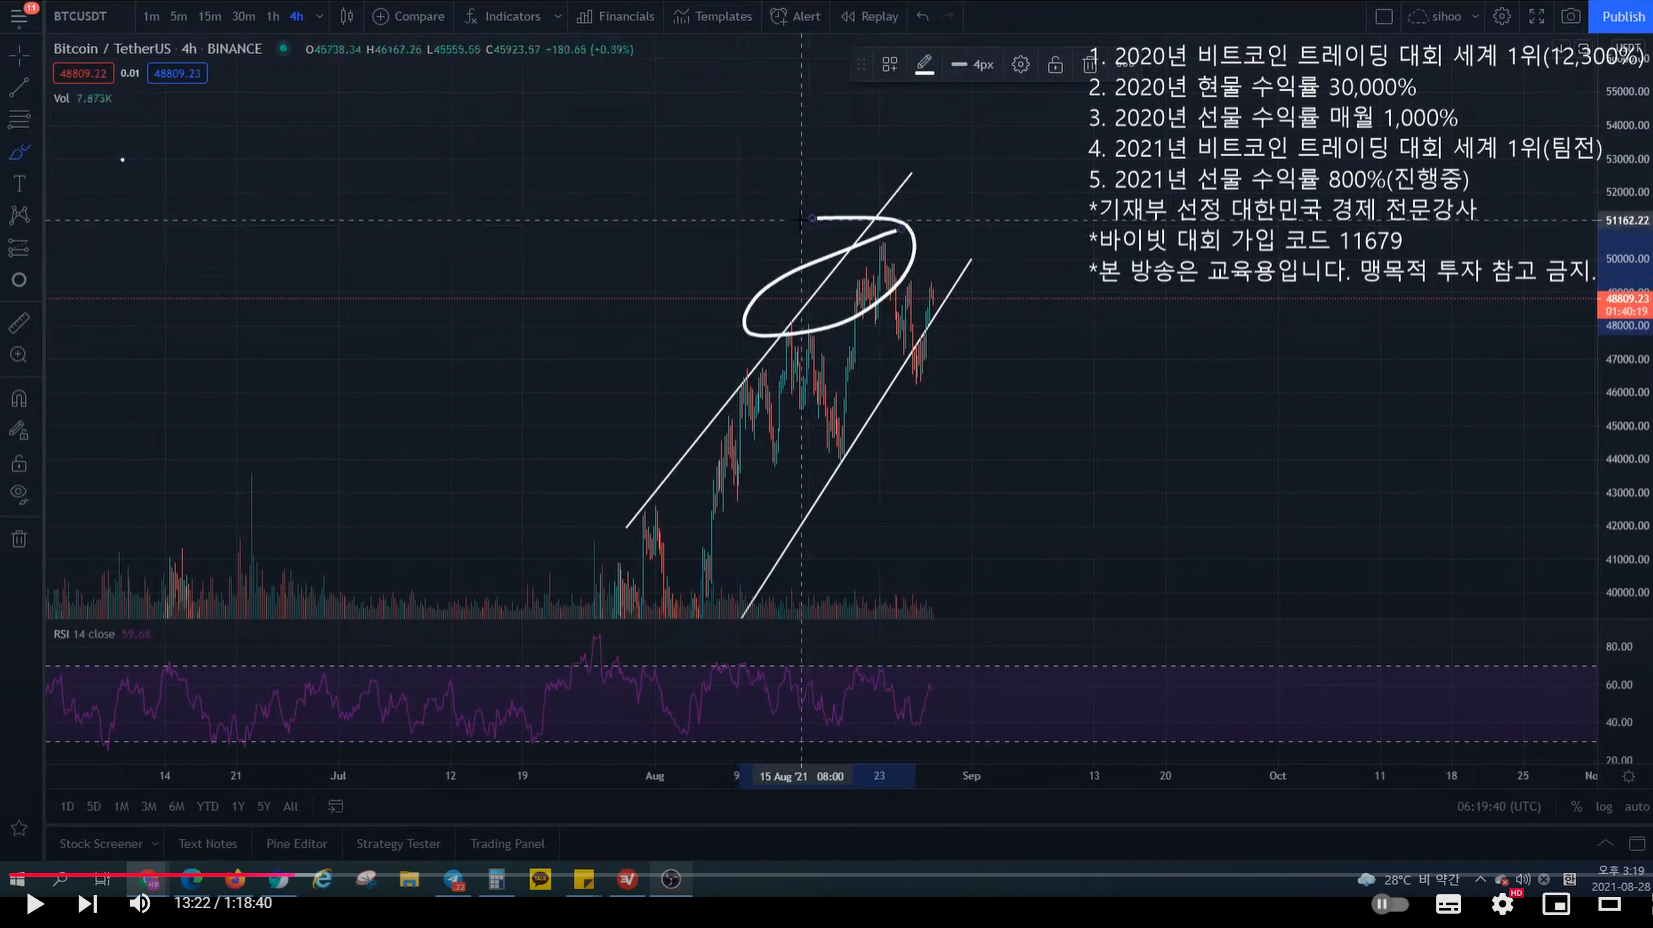Click BTCUSDT symbol search field
The height and width of the screenshot is (928, 1653).
click(80, 16)
